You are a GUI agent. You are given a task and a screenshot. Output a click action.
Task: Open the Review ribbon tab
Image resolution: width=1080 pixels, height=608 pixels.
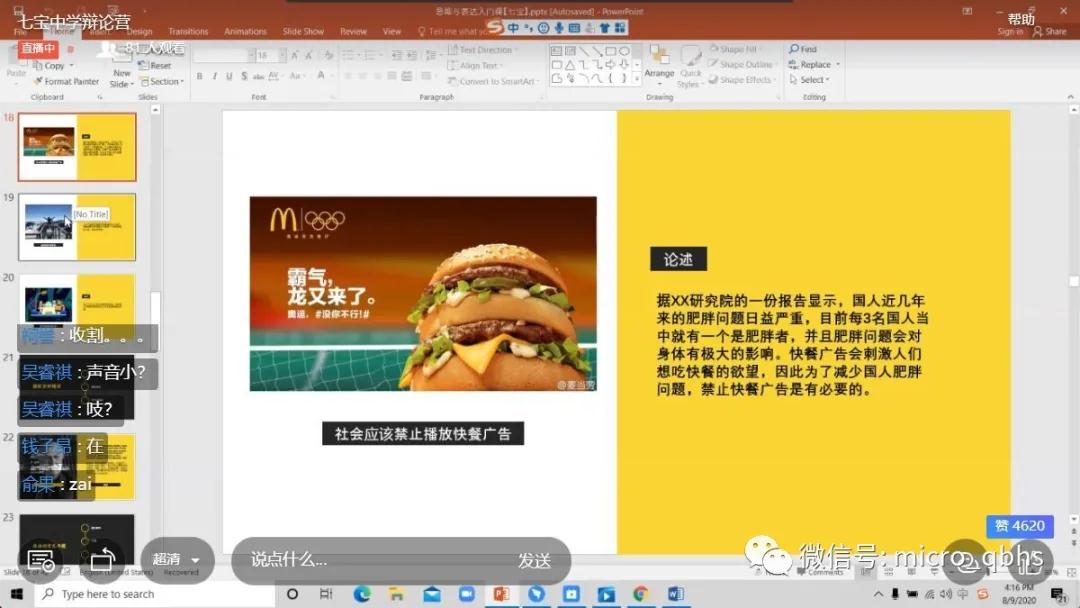click(x=353, y=32)
